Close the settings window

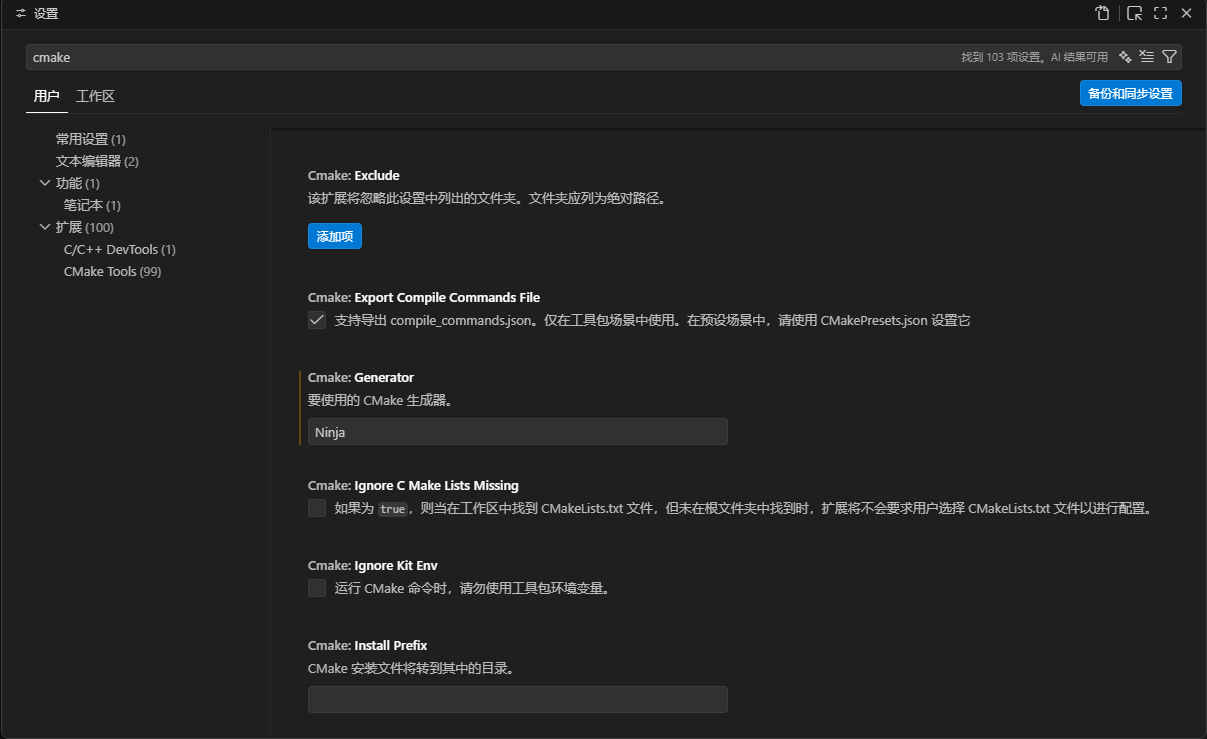click(1186, 13)
